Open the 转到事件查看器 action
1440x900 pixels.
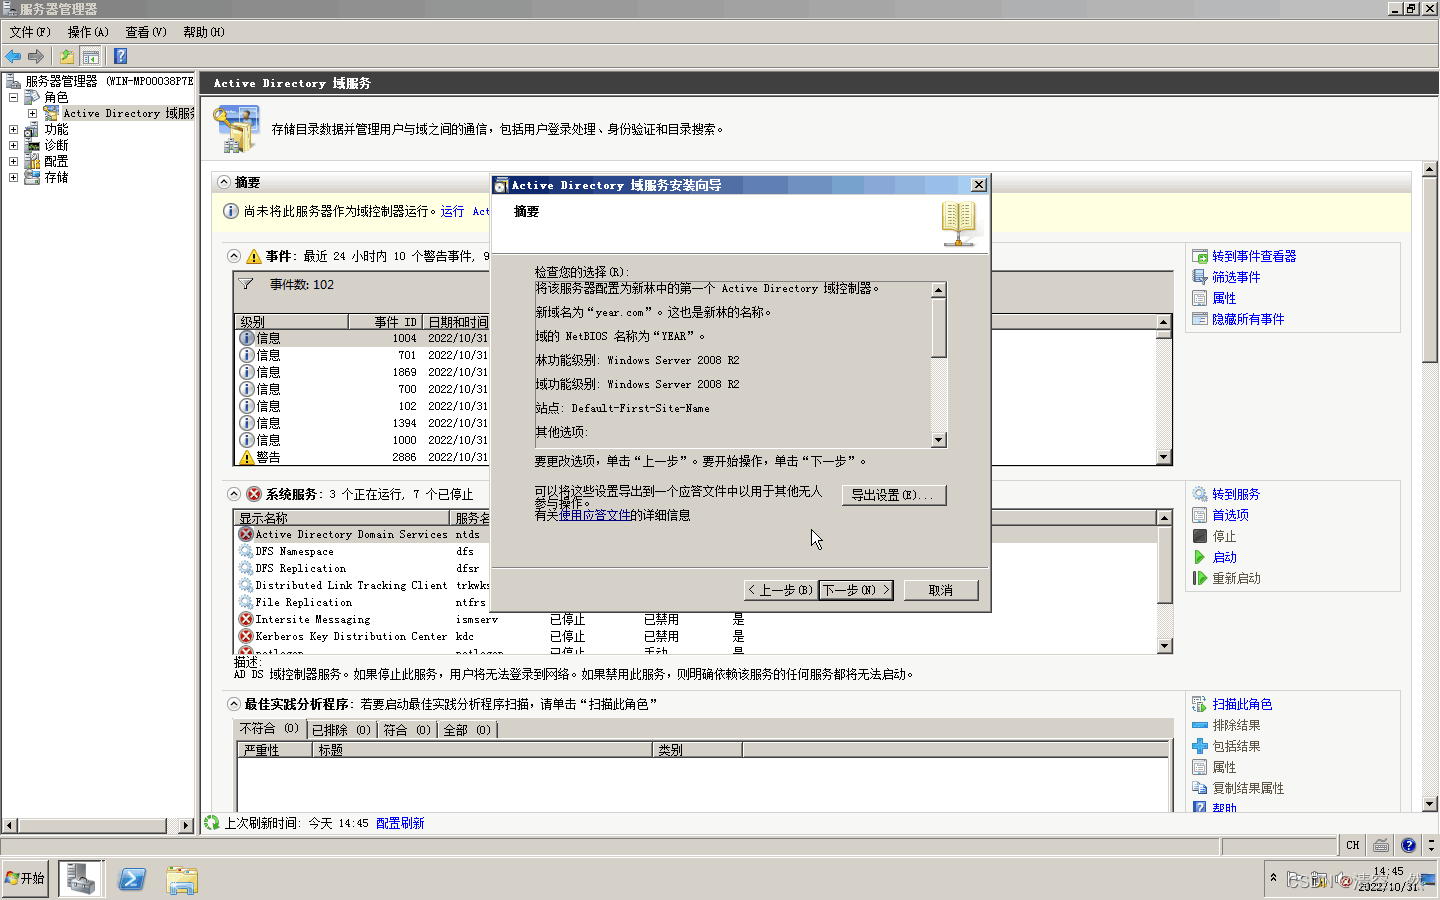[1254, 256]
